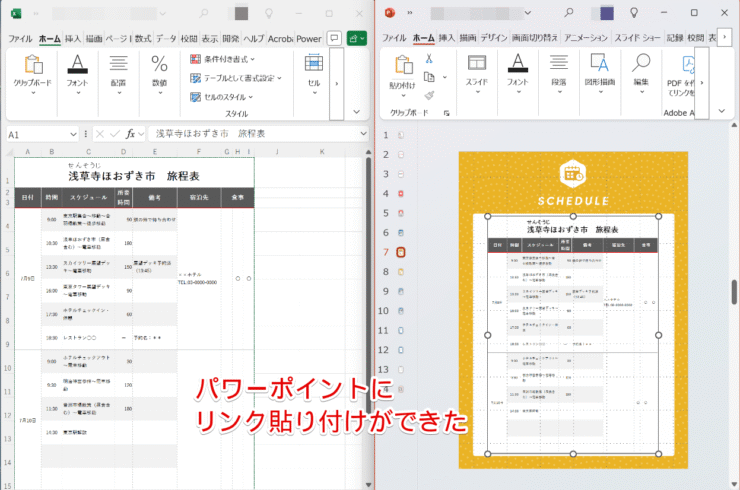The width and height of the screenshot is (740, 490).
Task: Click PowerPoint Format Painter brush icon
Action: [x=429, y=95]
